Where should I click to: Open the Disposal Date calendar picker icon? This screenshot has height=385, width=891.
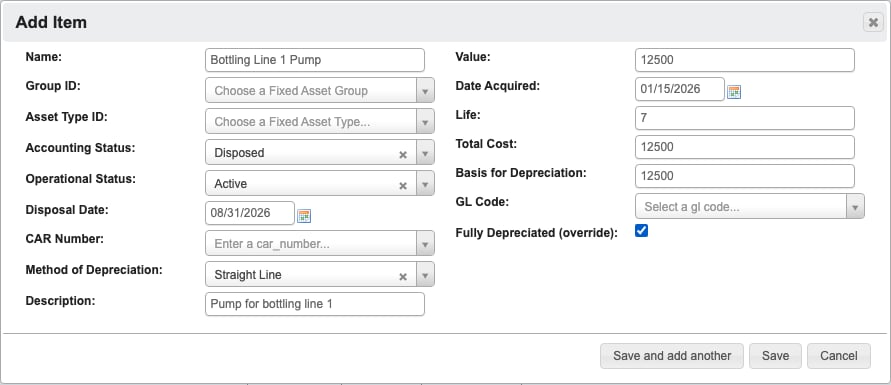pyautogui.click(x=304, y=216)
